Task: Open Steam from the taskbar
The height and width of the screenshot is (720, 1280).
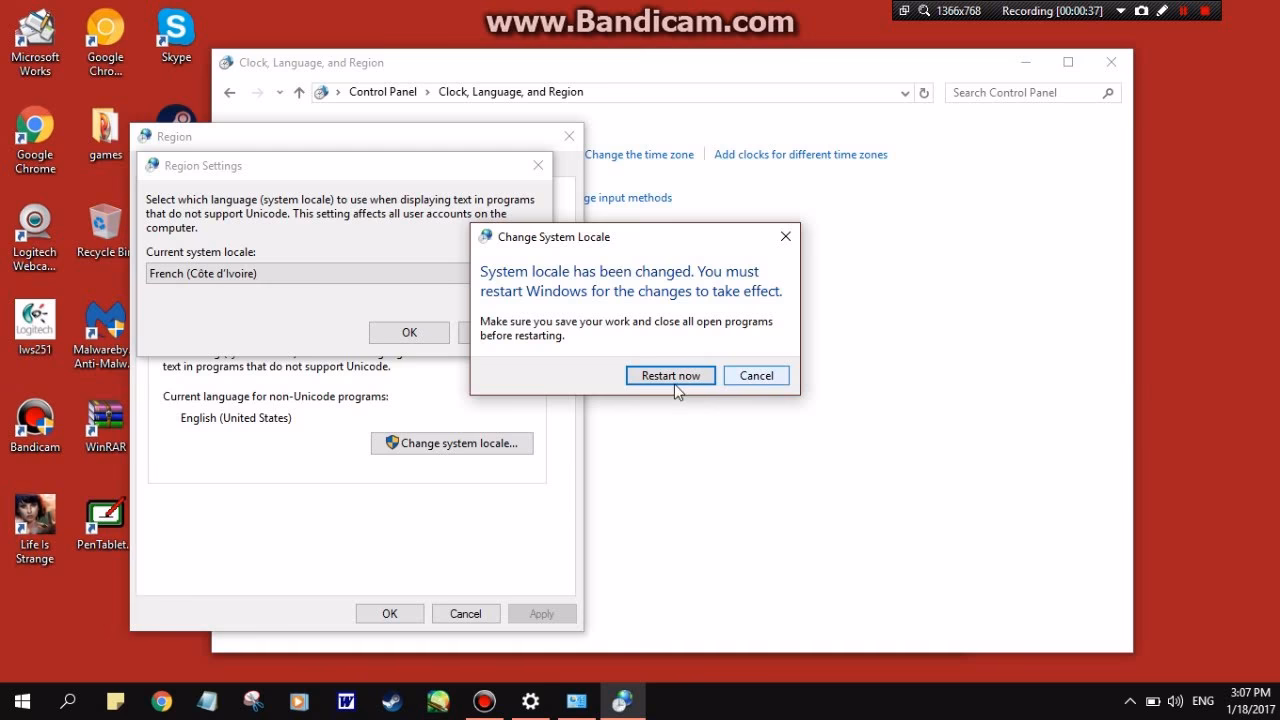Action: click(x=392, y=701)
